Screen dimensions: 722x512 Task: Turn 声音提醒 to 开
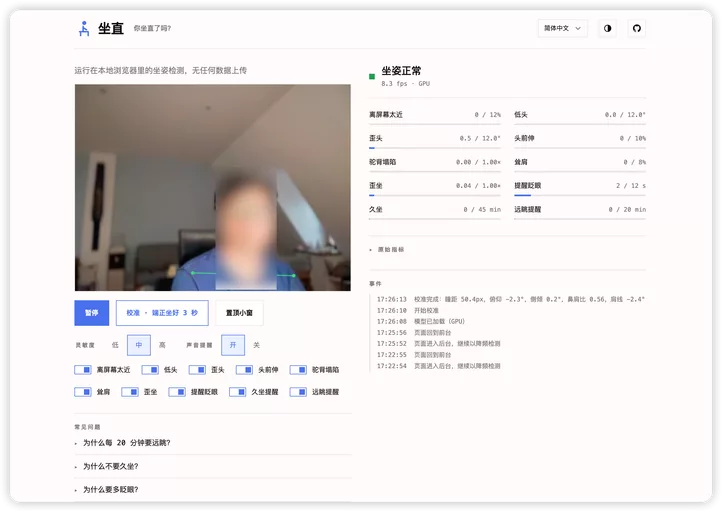[x=233, y=345]
